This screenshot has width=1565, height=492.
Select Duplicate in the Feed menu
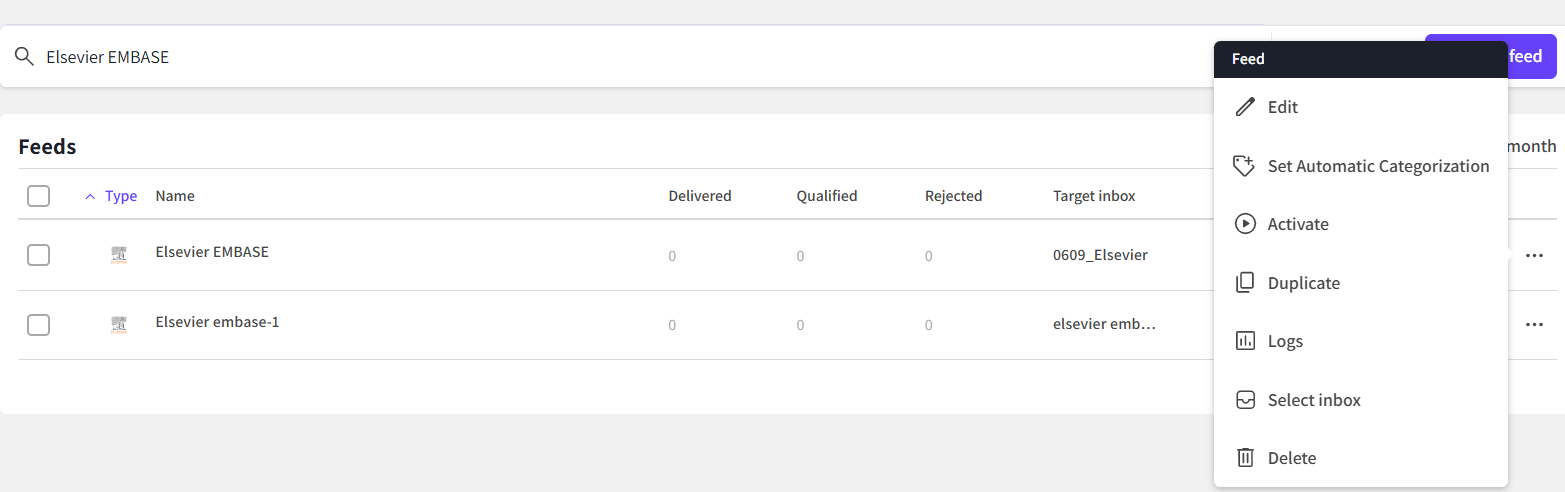(1303, 283)
